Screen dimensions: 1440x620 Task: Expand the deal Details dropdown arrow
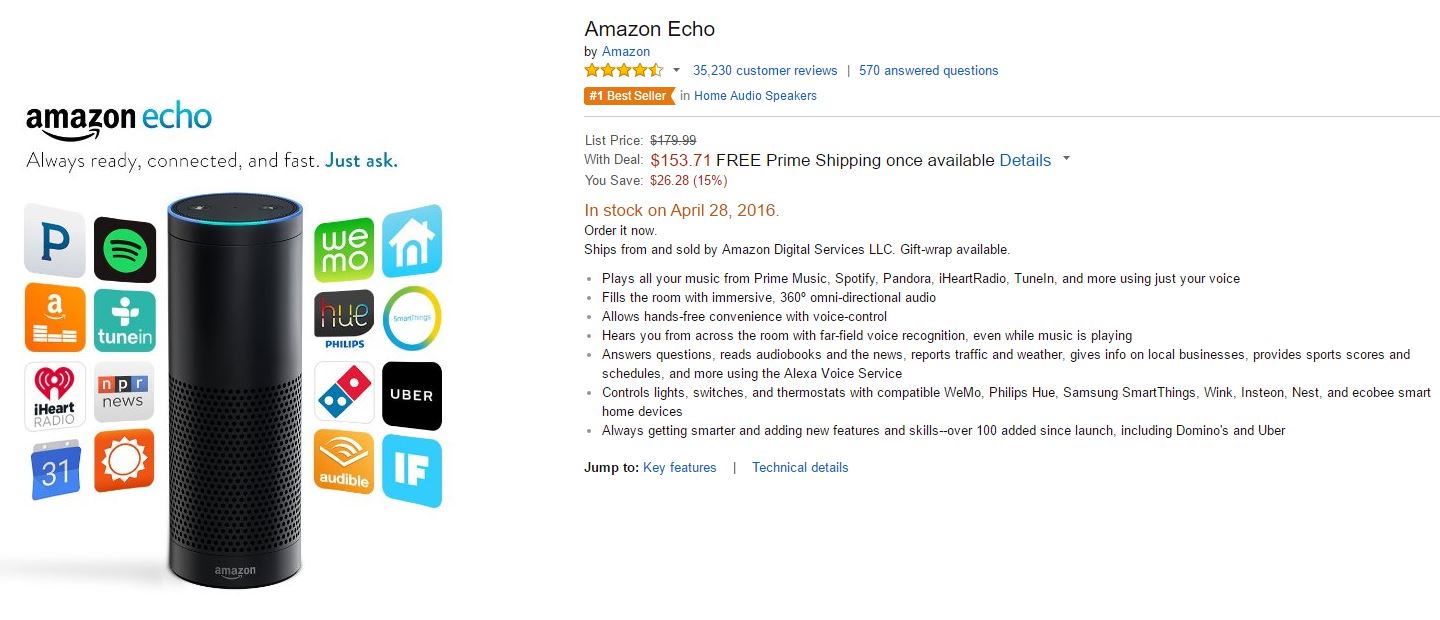(x=1067, y=159)
